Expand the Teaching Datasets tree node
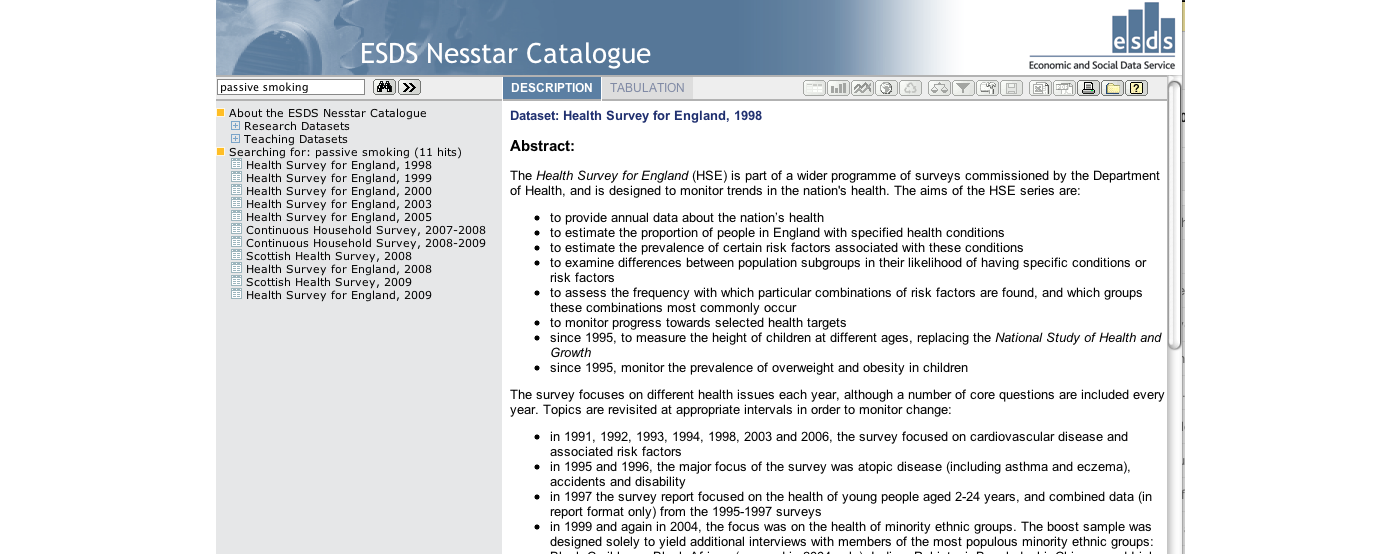This screenshot has width=1400, height=554. point(236,139)
